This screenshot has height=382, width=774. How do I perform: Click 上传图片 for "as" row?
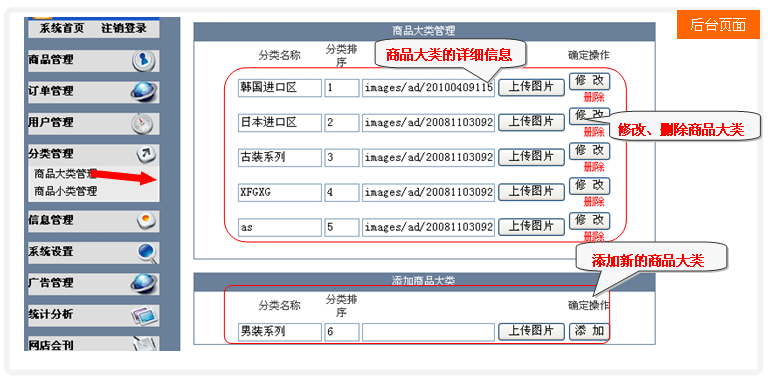[531, 227]
